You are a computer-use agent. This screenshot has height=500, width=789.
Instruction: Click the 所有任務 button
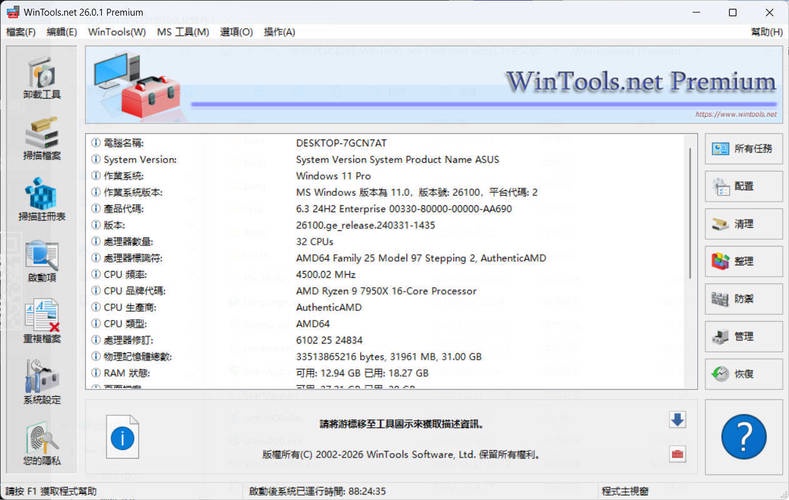(x=743, y=149)
